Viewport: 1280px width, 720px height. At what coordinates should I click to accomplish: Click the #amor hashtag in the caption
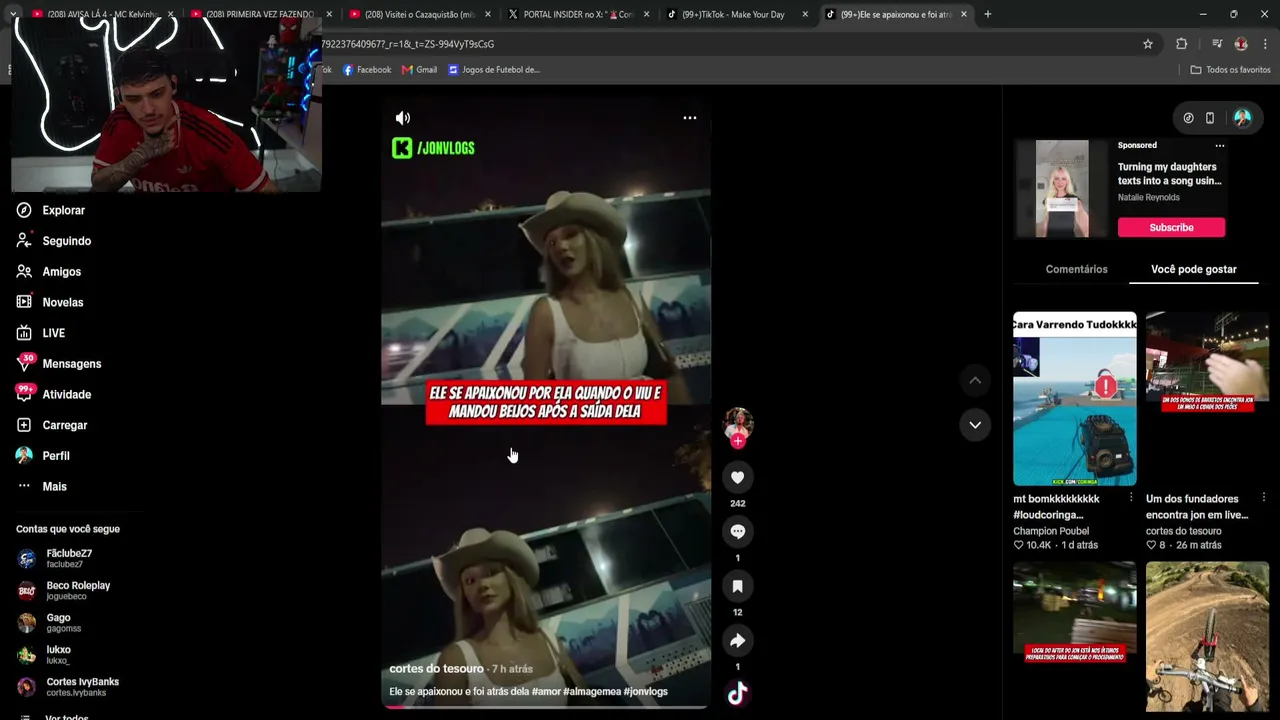pos(546,691)
